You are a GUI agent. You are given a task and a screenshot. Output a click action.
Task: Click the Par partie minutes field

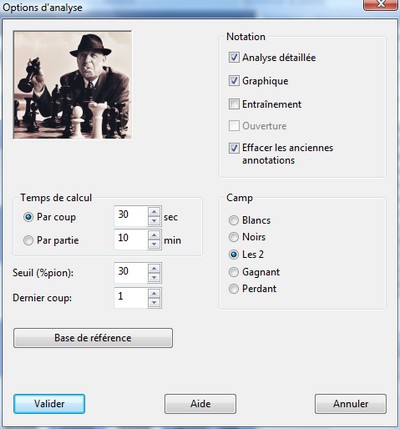(131, 239)
